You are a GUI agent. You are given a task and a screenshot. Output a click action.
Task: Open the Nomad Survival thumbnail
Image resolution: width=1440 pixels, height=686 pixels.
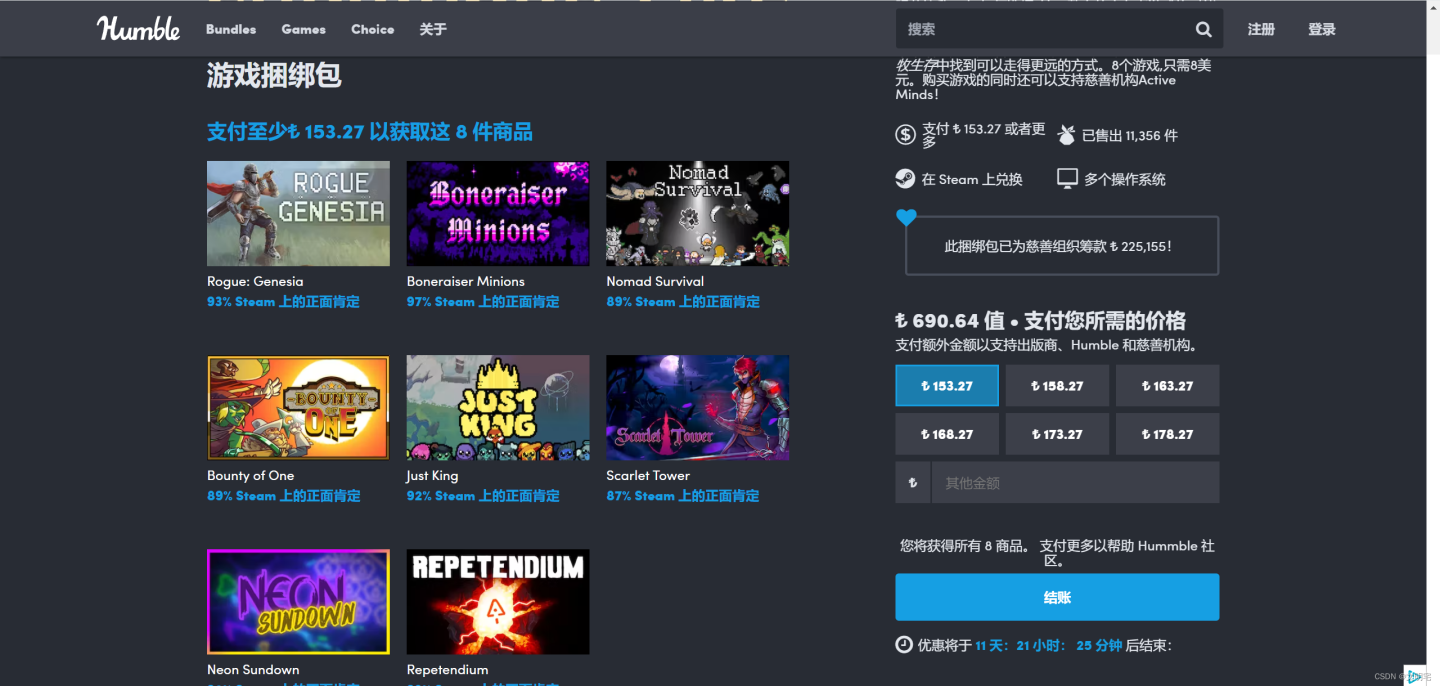[x=697, y=214]
